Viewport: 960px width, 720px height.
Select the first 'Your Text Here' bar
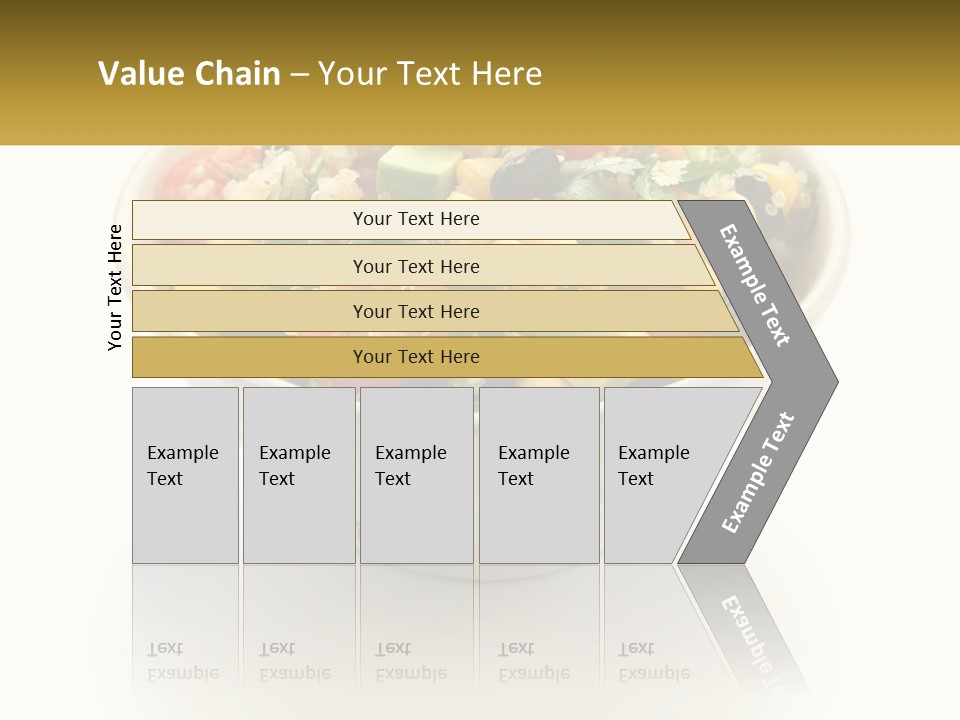tap(411, 219)
